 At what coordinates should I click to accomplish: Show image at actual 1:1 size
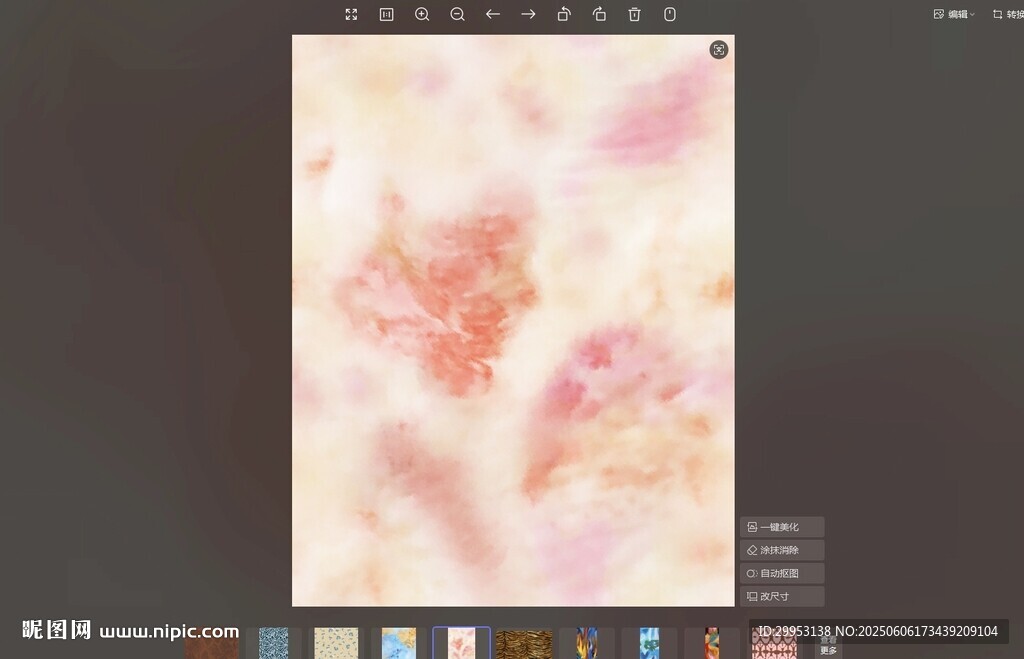(387, 14)
